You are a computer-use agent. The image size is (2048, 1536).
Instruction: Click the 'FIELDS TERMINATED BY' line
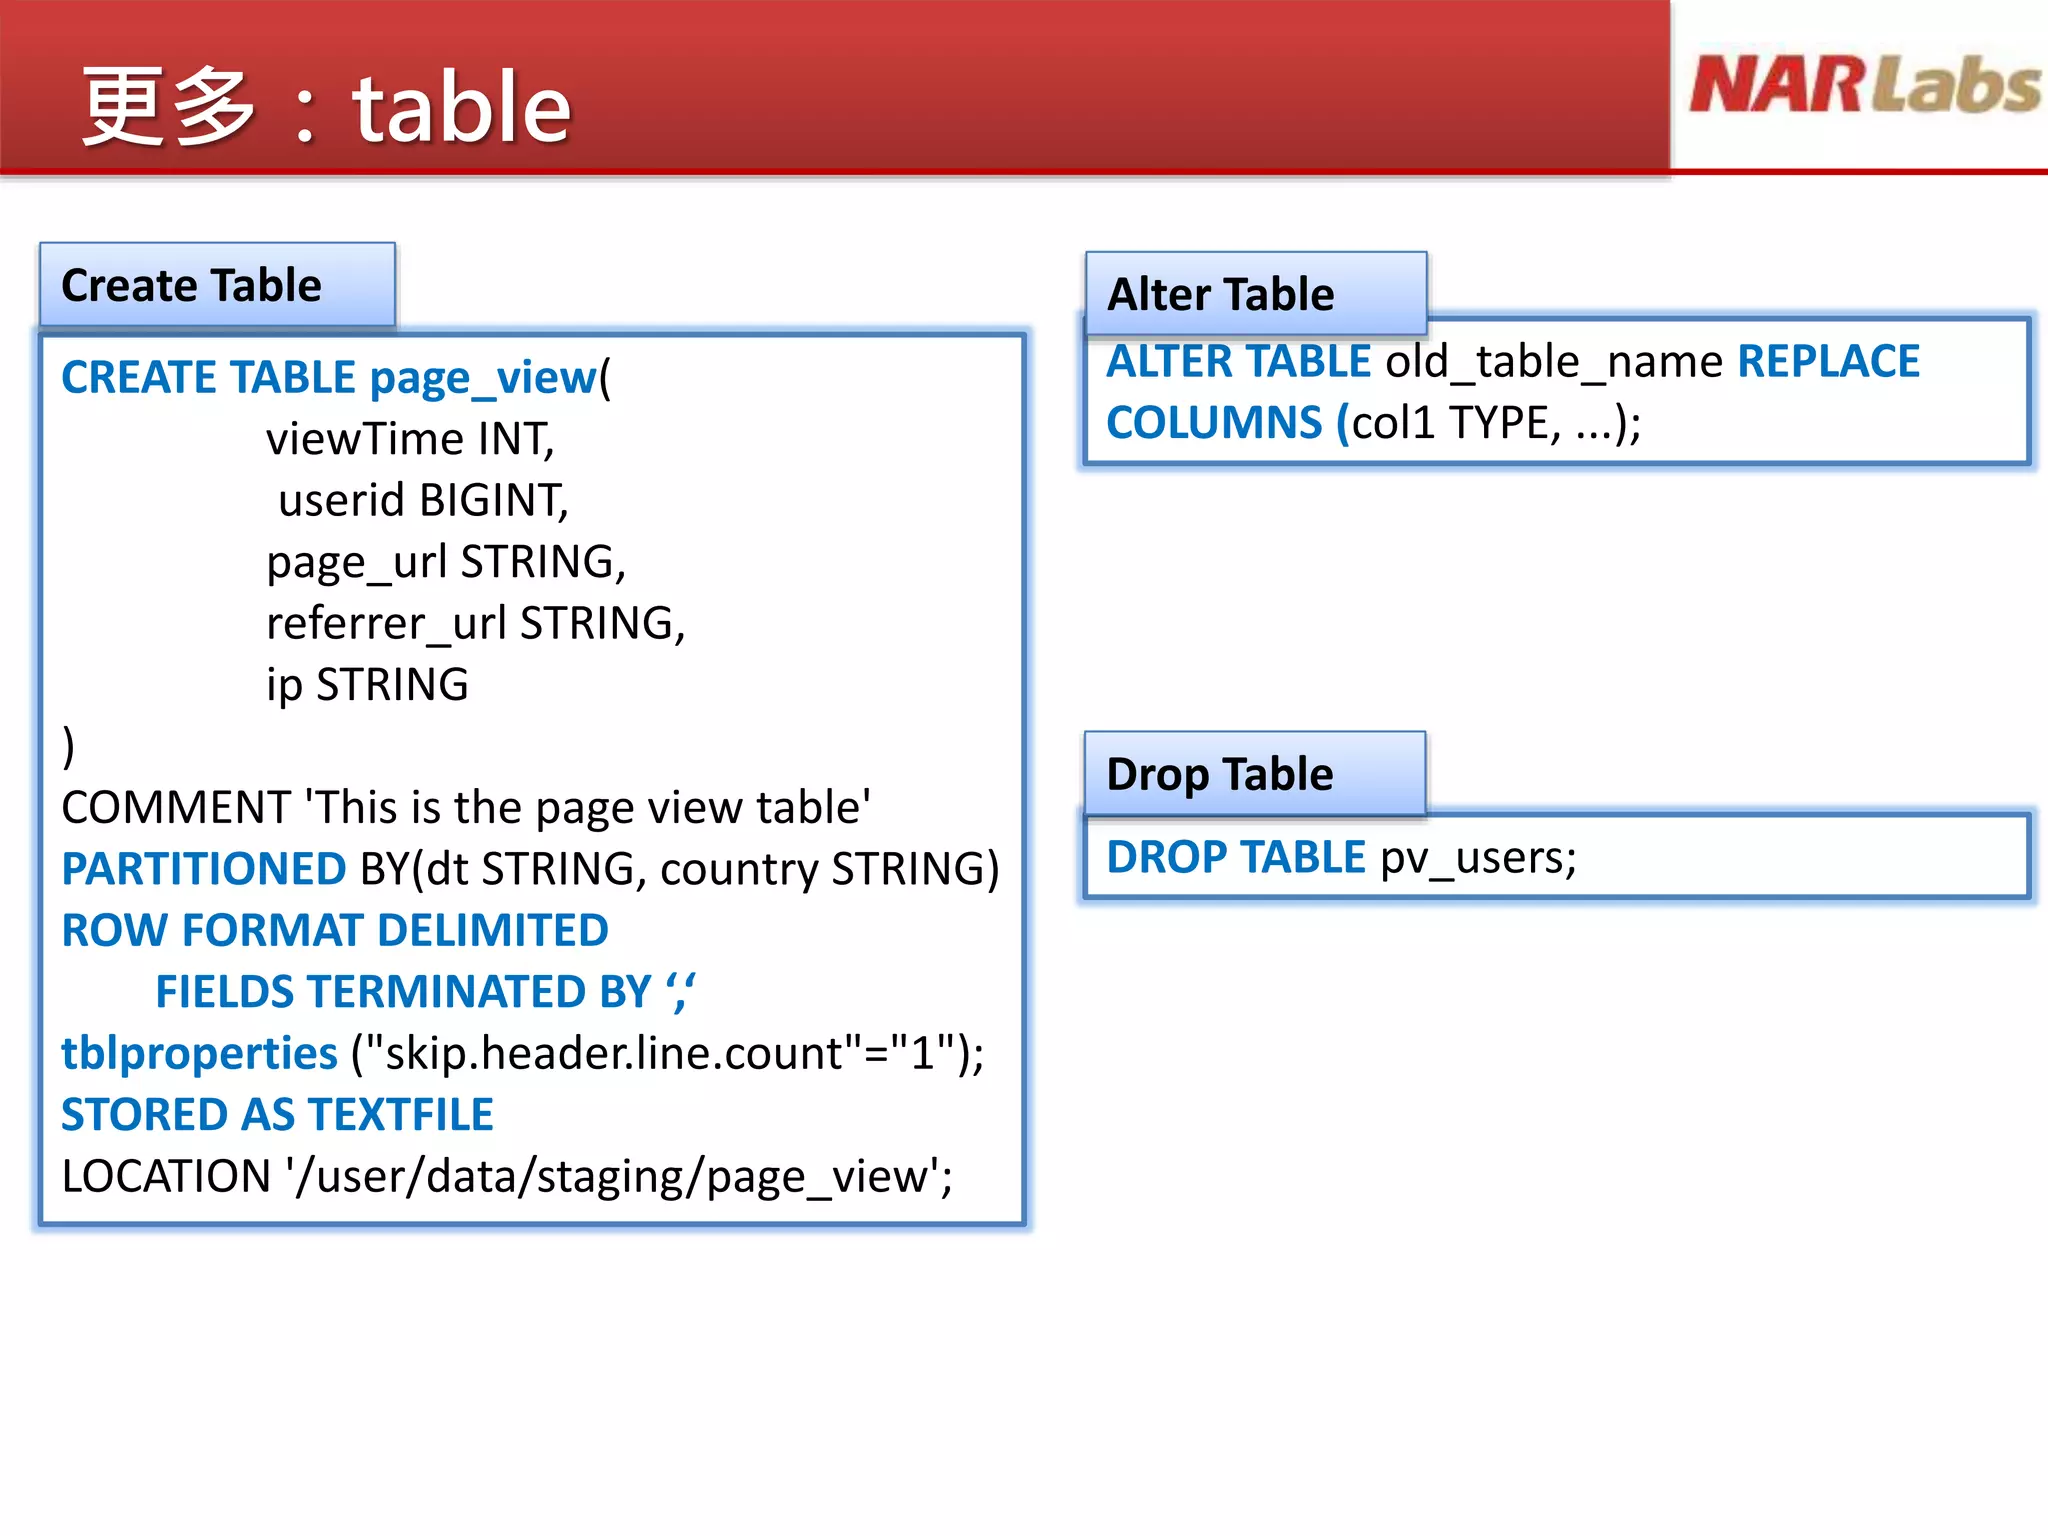click(426, 992)
